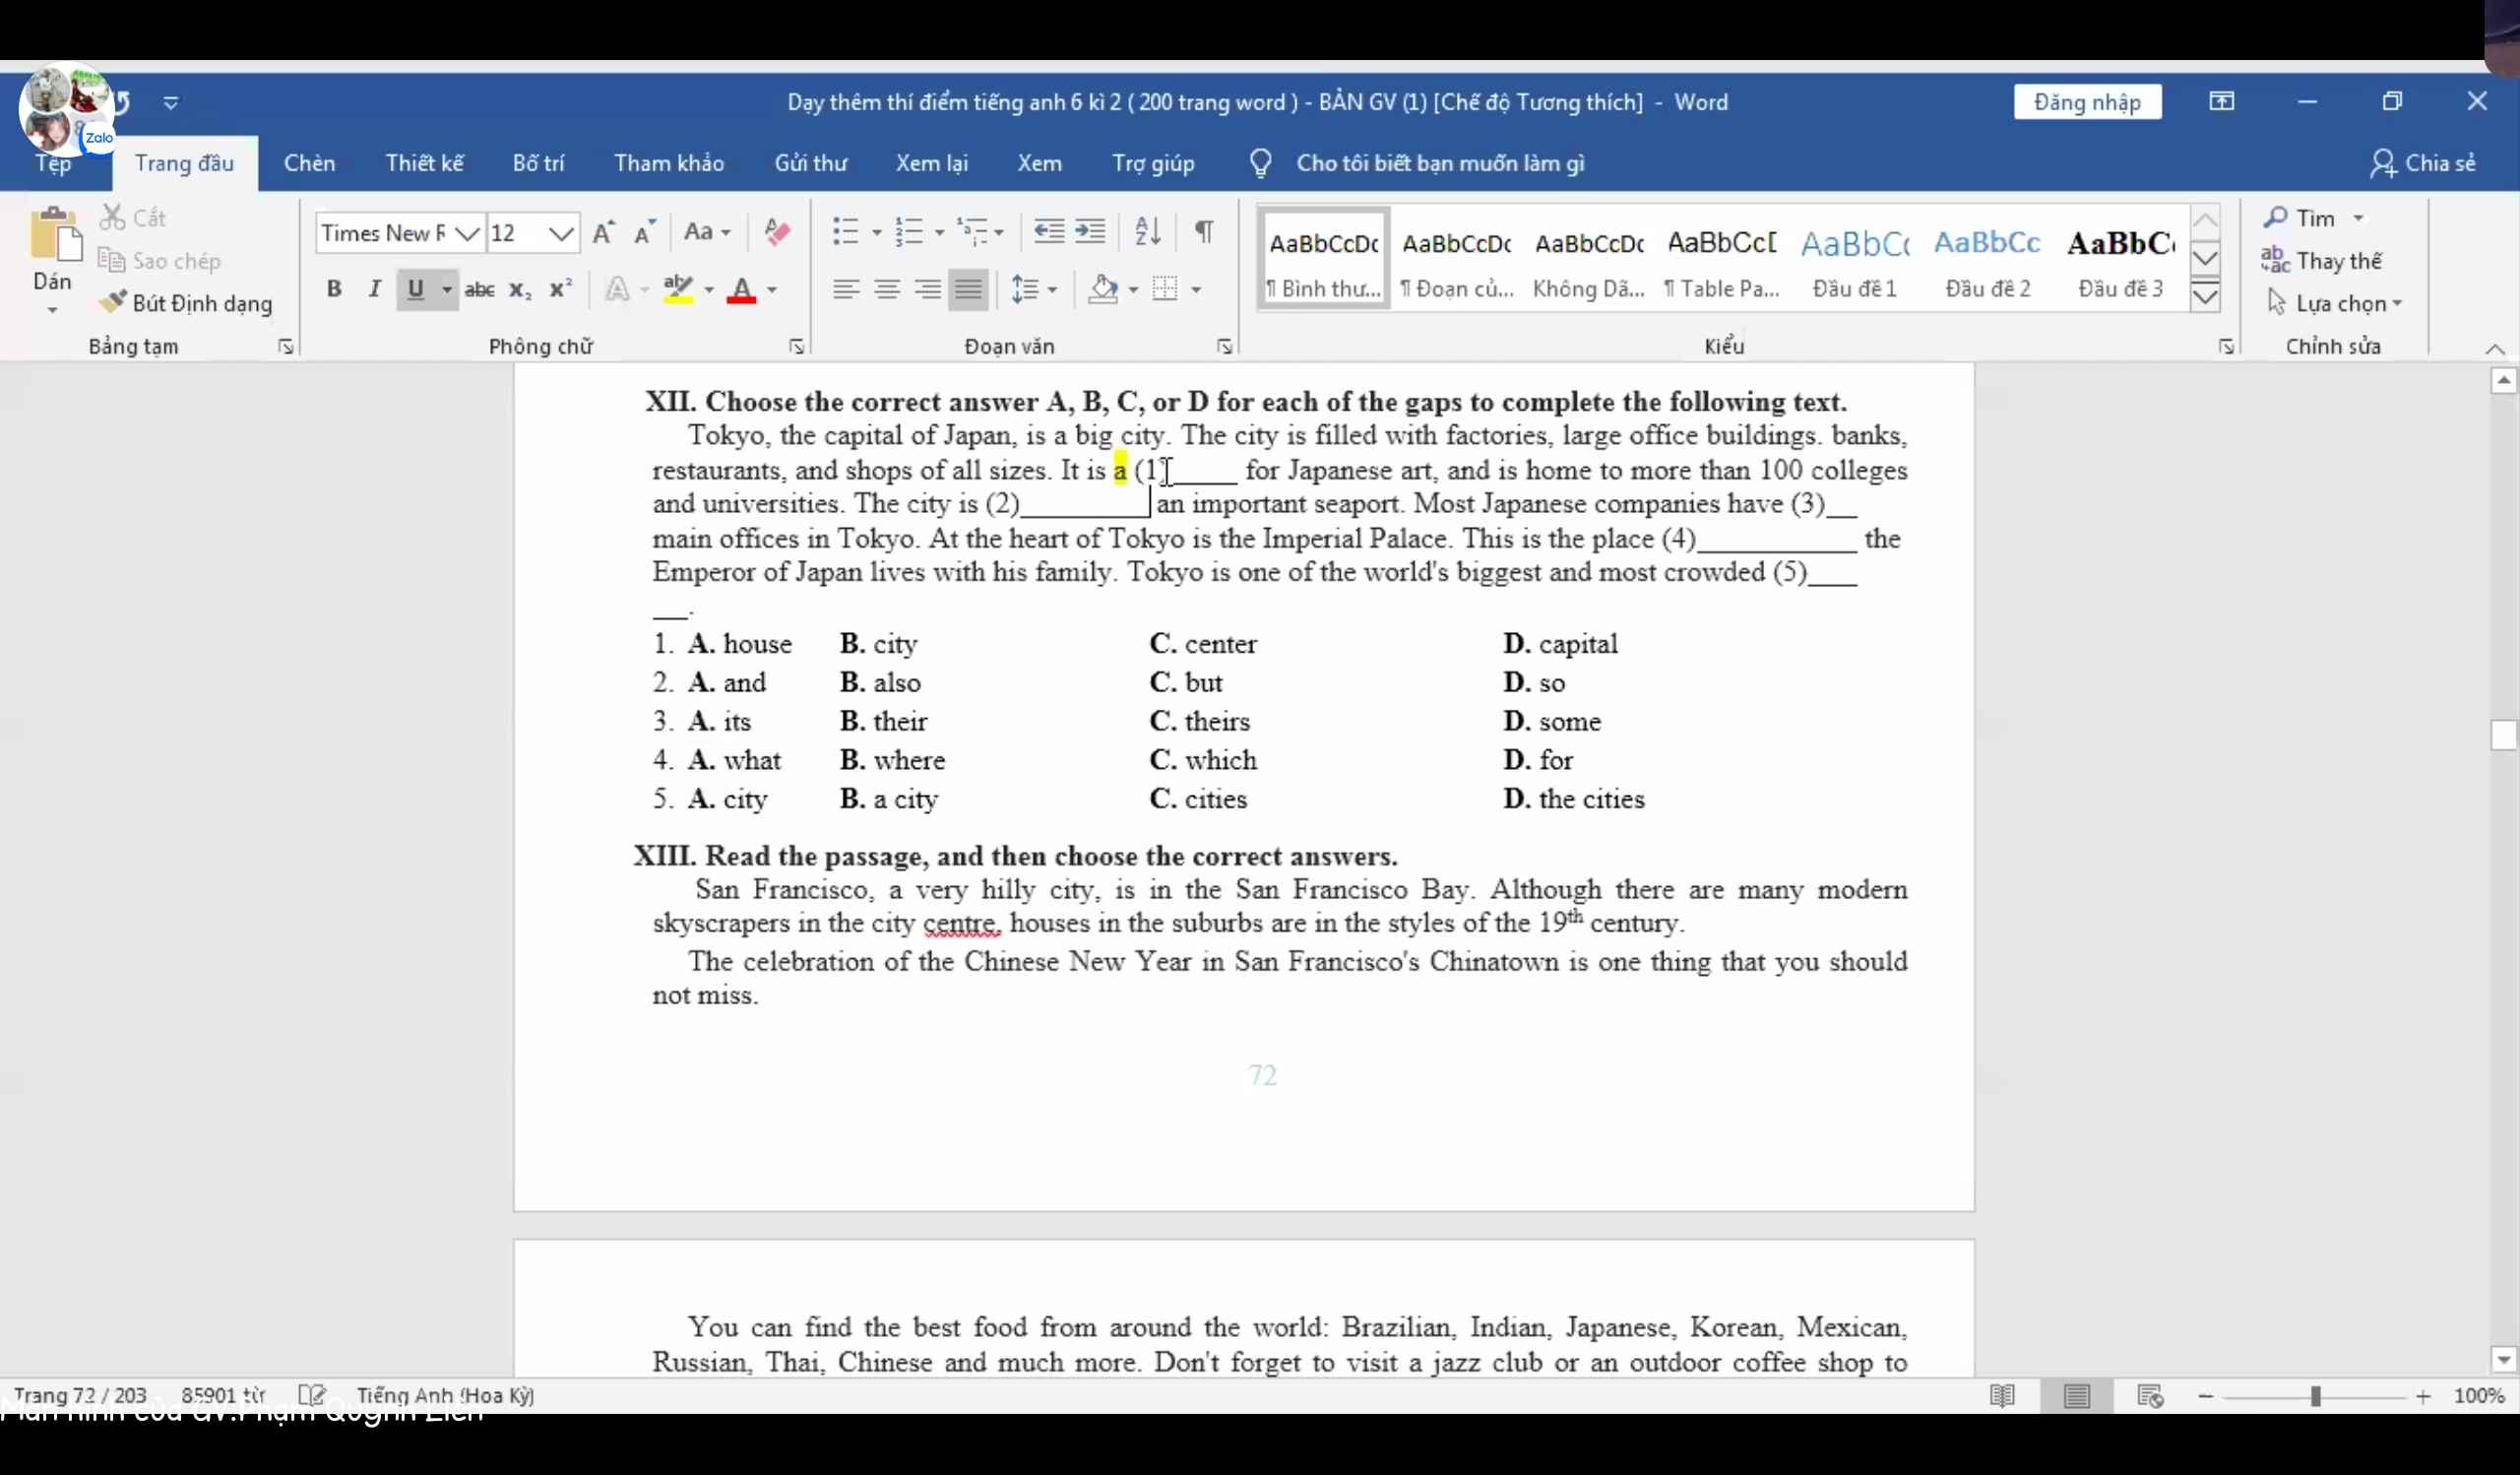Click the Trang đầu ribbon tab

click(184, 163)
